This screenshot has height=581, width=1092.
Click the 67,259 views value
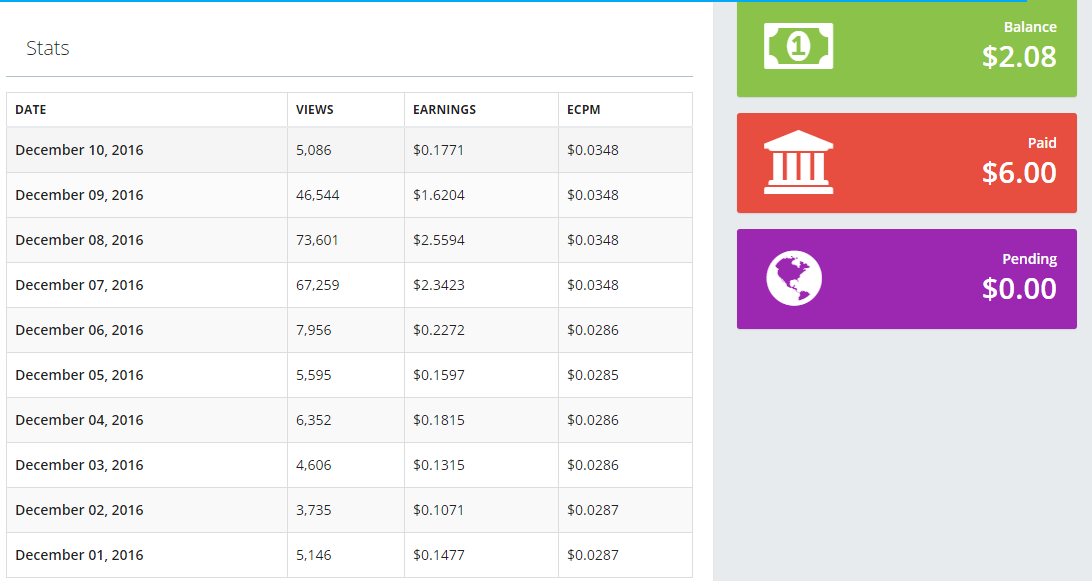pos(318,285)
